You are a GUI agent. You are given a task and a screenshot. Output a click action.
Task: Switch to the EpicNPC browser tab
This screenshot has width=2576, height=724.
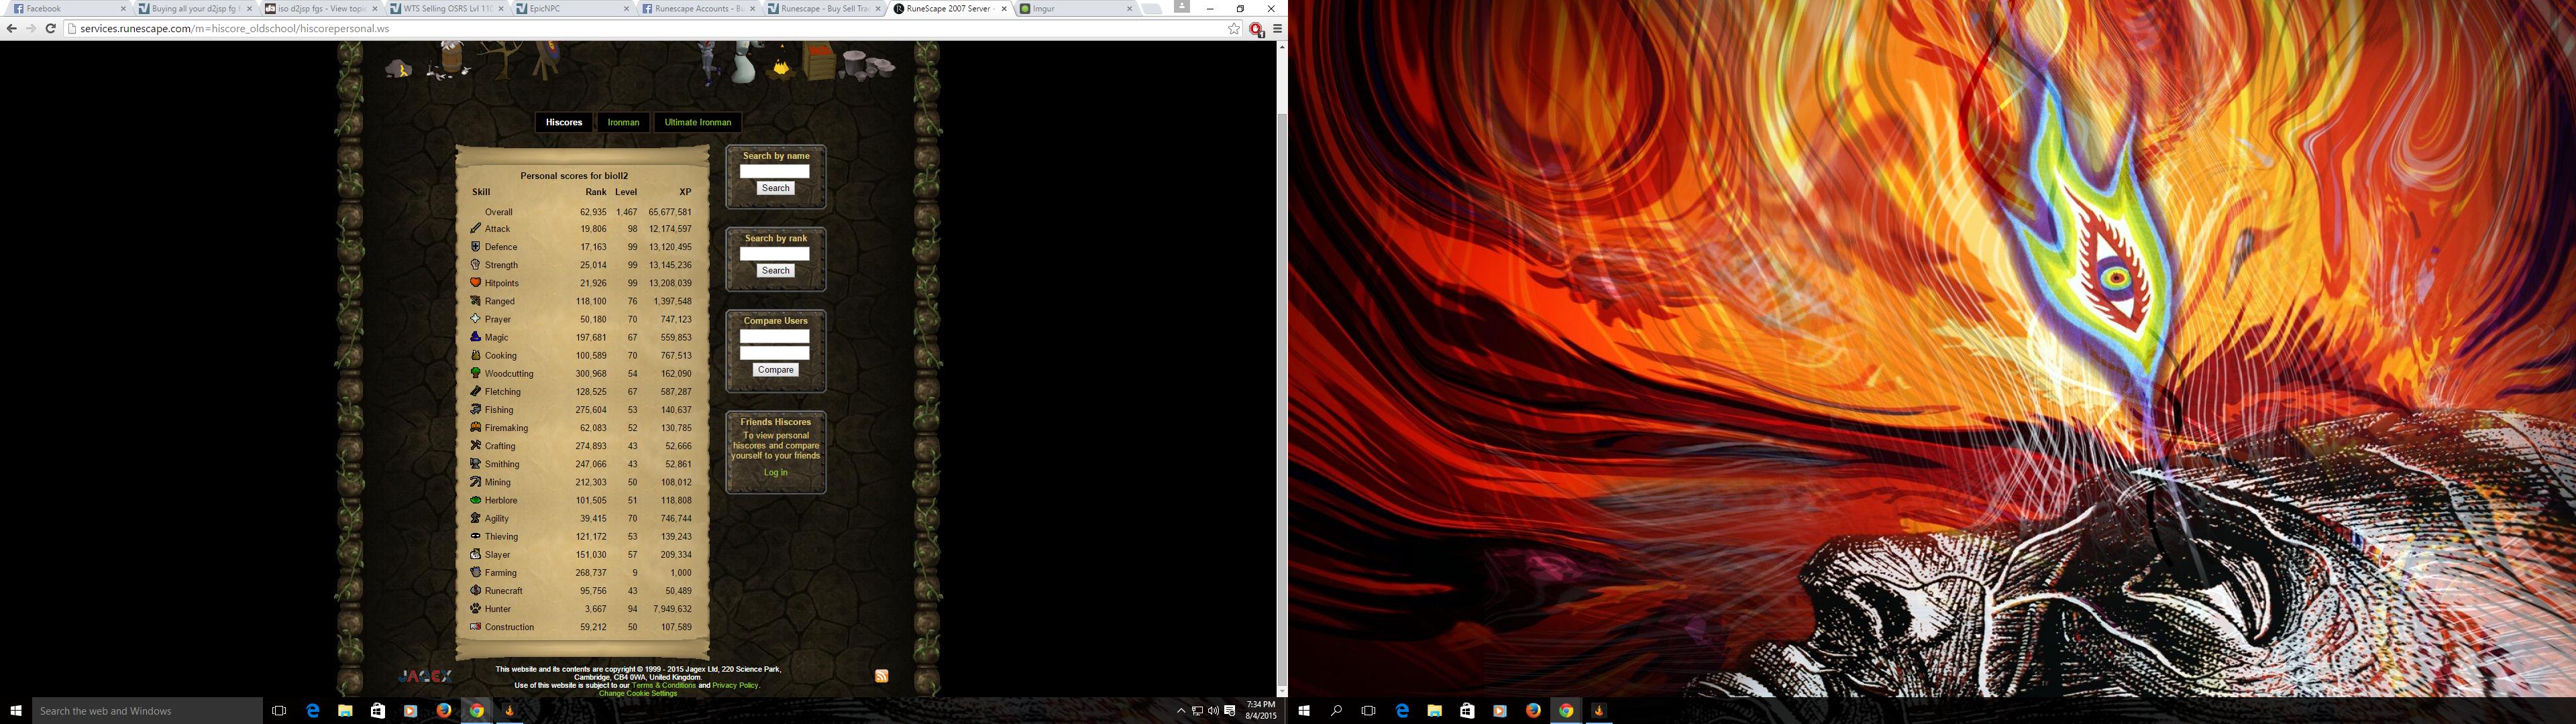click(x=572, y=9)
